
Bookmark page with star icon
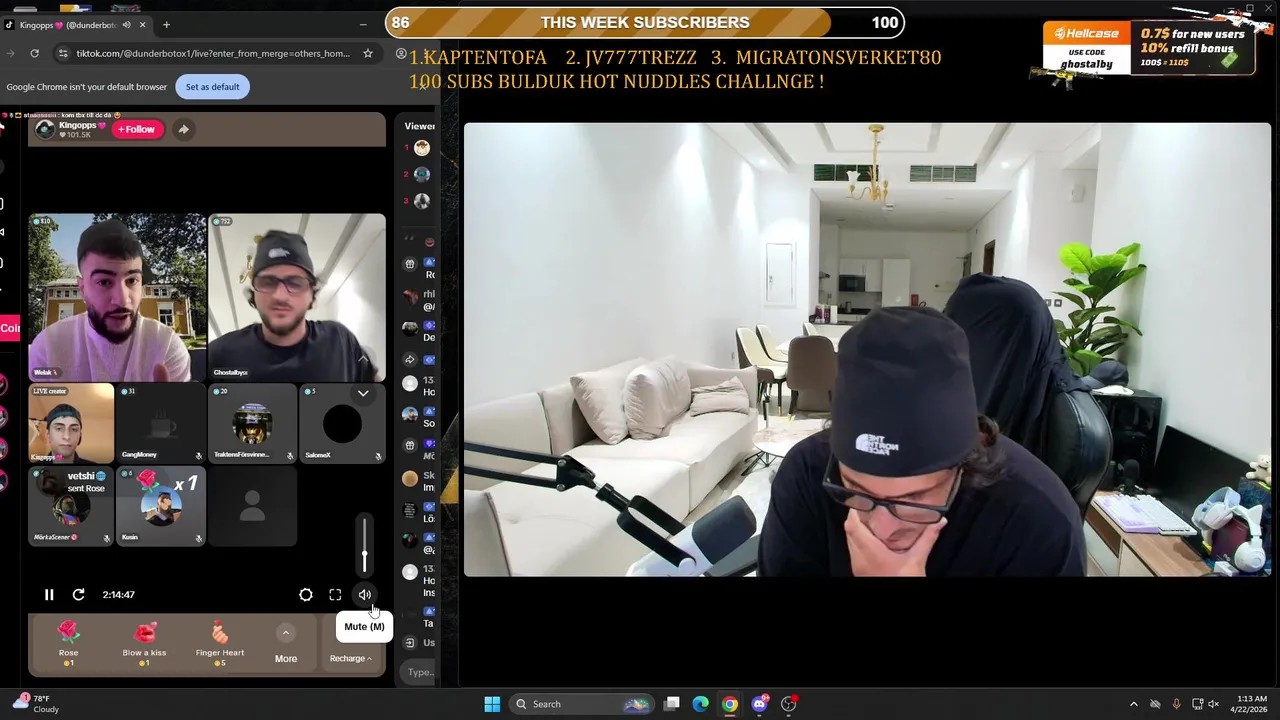[368, 53]
